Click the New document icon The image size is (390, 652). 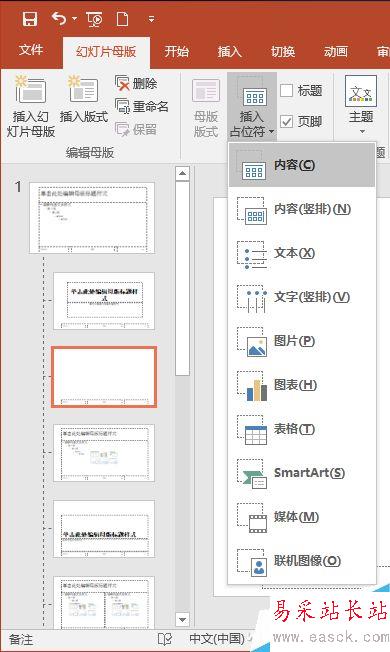[x=122, y=19]
